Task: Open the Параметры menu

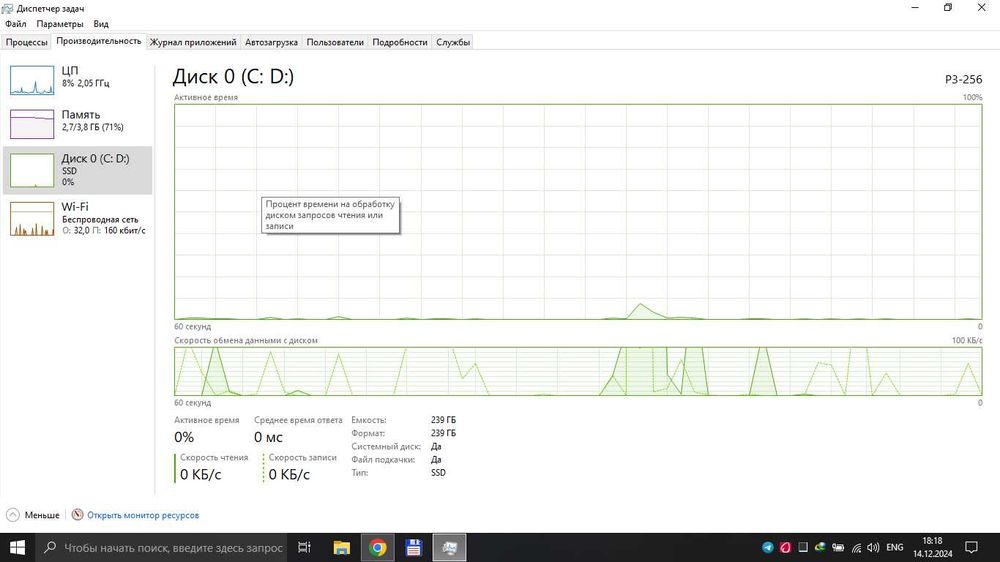Action: pos(60,24)
